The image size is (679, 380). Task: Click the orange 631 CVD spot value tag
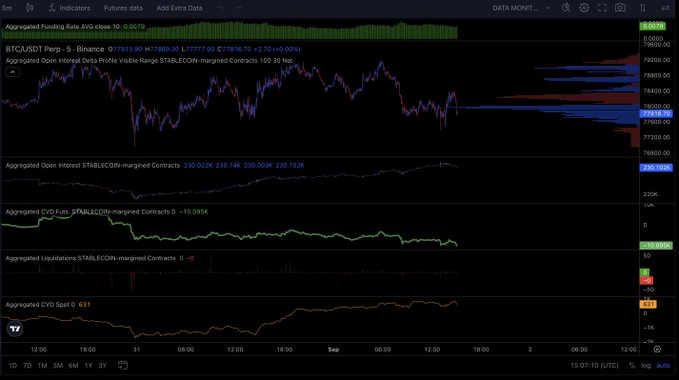point(648,304)
